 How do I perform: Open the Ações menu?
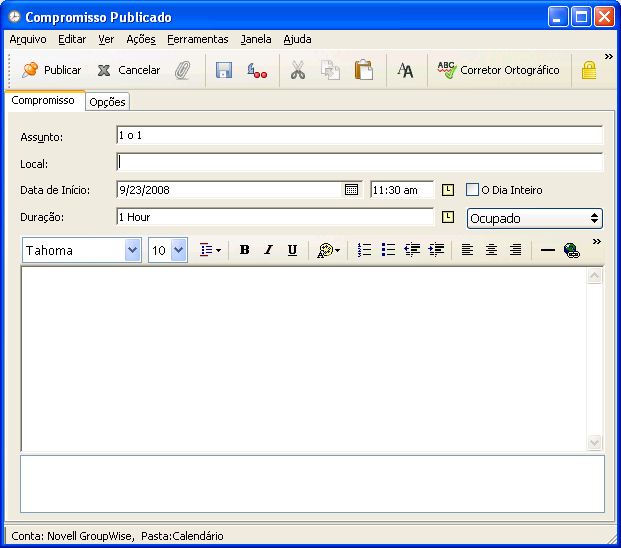[x=141, y=39]
